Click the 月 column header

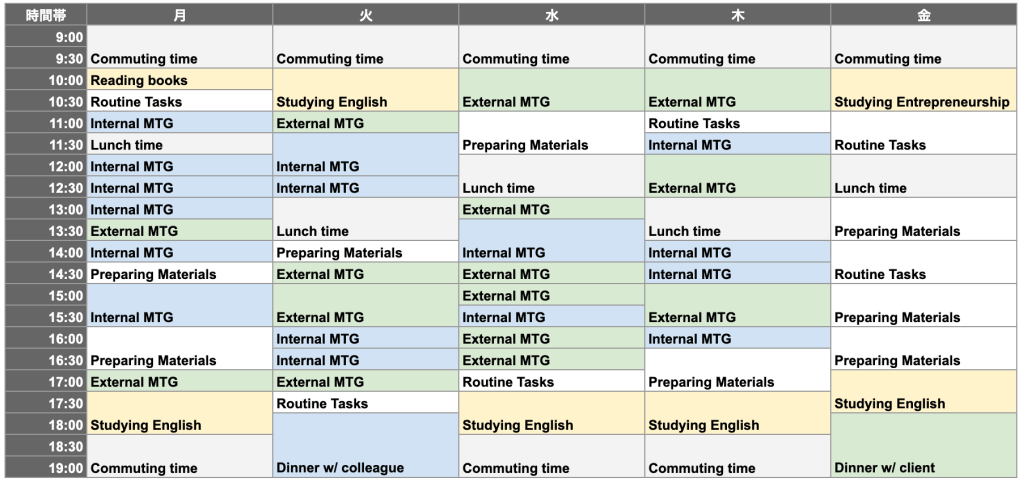(x=179, y=15)
